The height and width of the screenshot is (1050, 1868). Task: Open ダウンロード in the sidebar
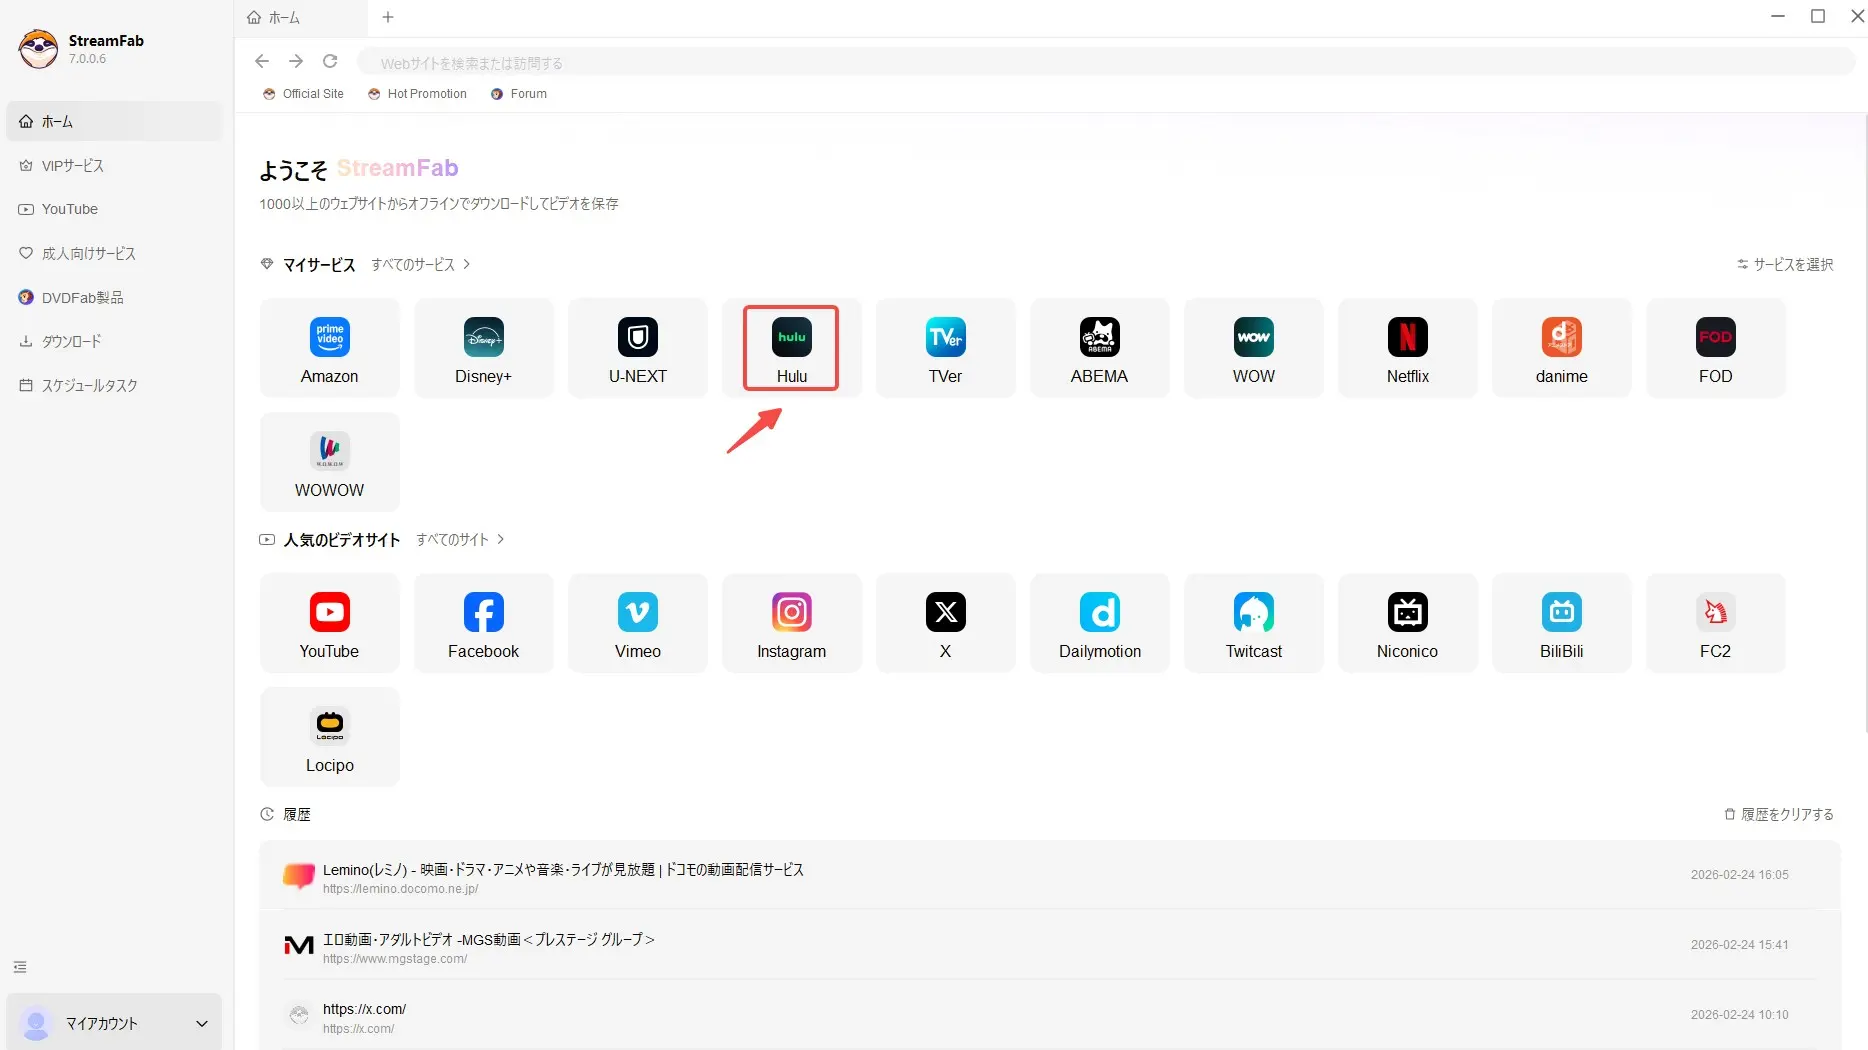coord(114,341)
